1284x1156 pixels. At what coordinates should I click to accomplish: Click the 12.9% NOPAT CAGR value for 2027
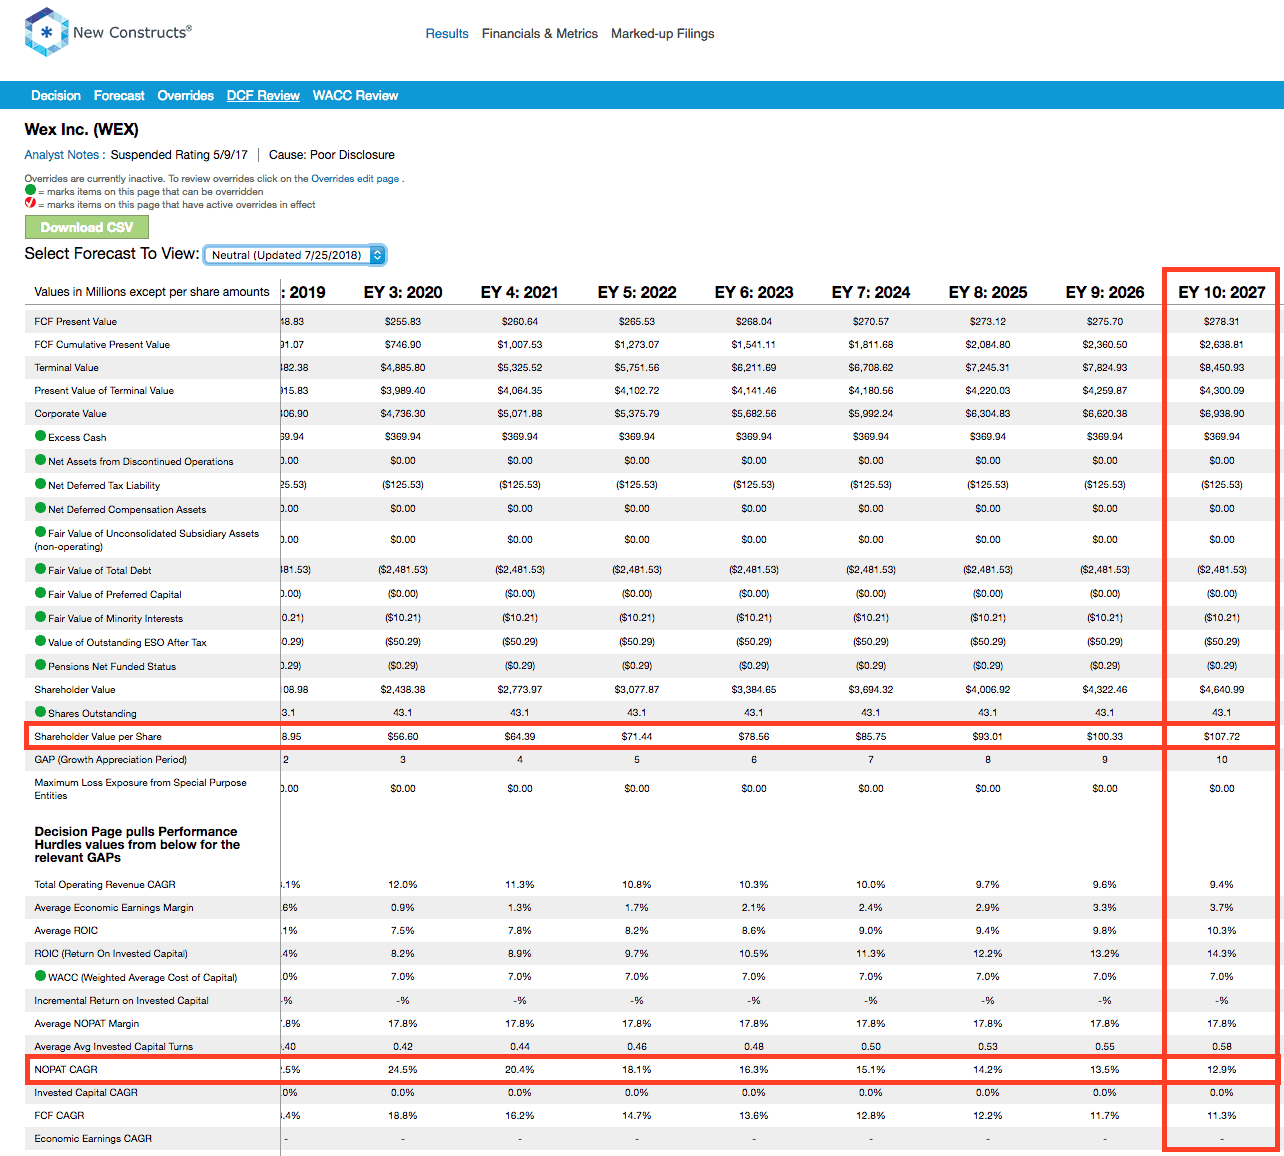(x=1222, y=1069)
